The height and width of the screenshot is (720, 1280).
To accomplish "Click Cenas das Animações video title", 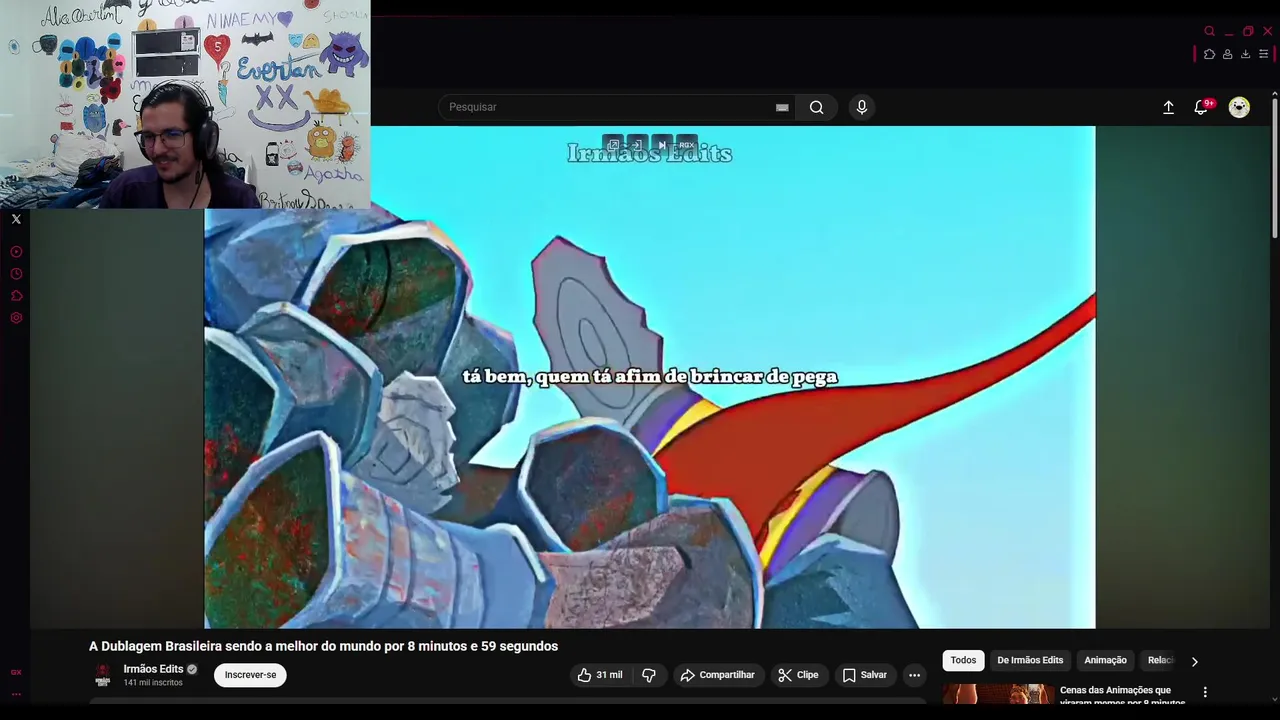I will coord(1122,695).
